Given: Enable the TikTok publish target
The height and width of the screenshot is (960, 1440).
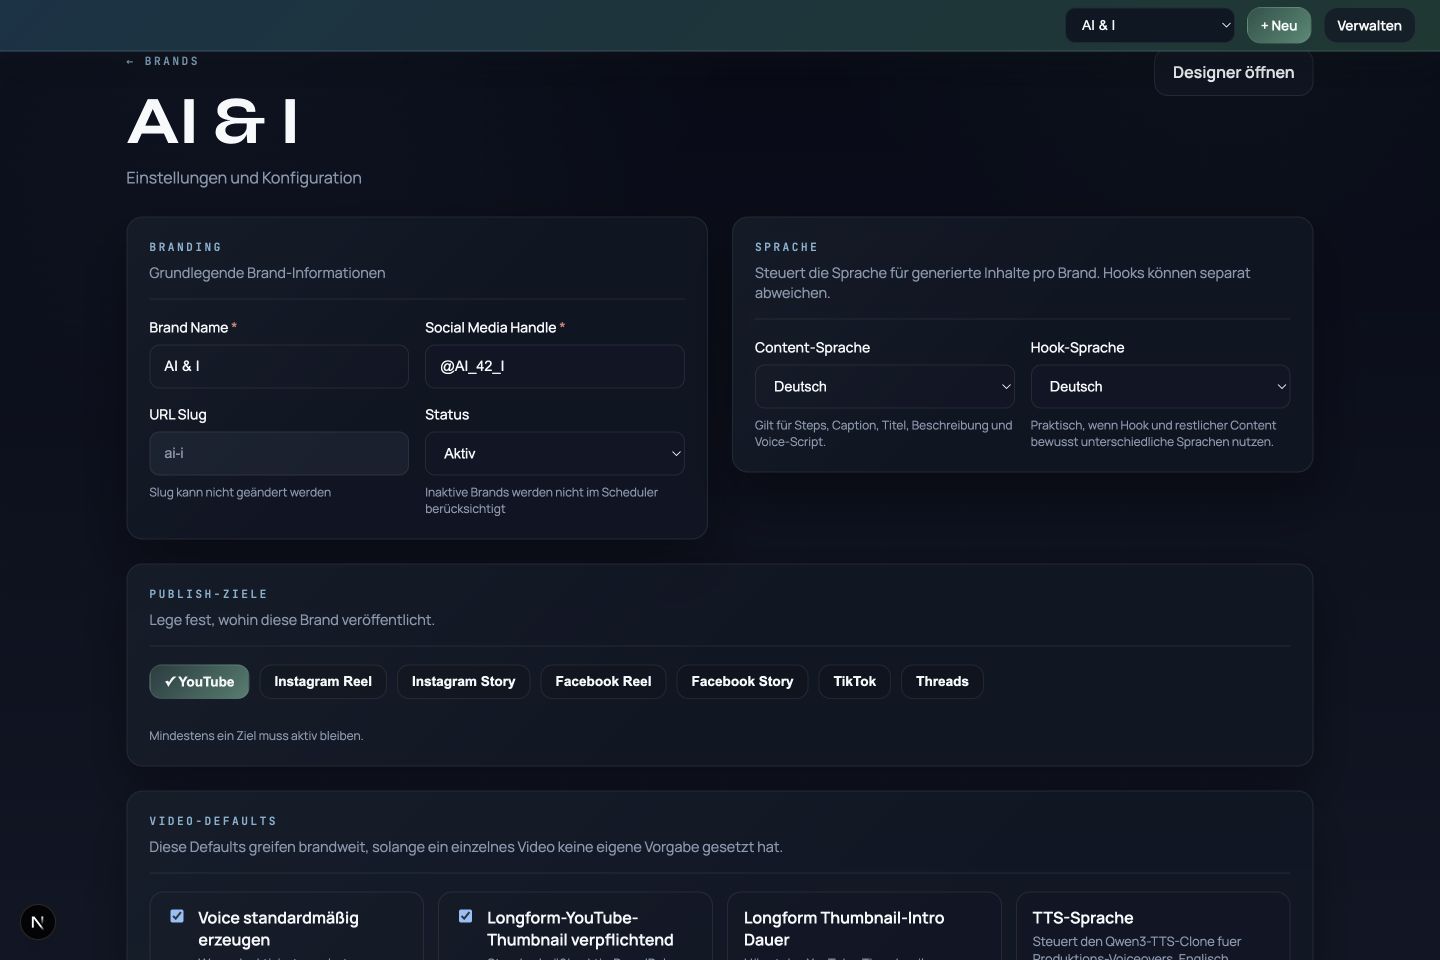Looking at the screenshot, I should (855, 681).
